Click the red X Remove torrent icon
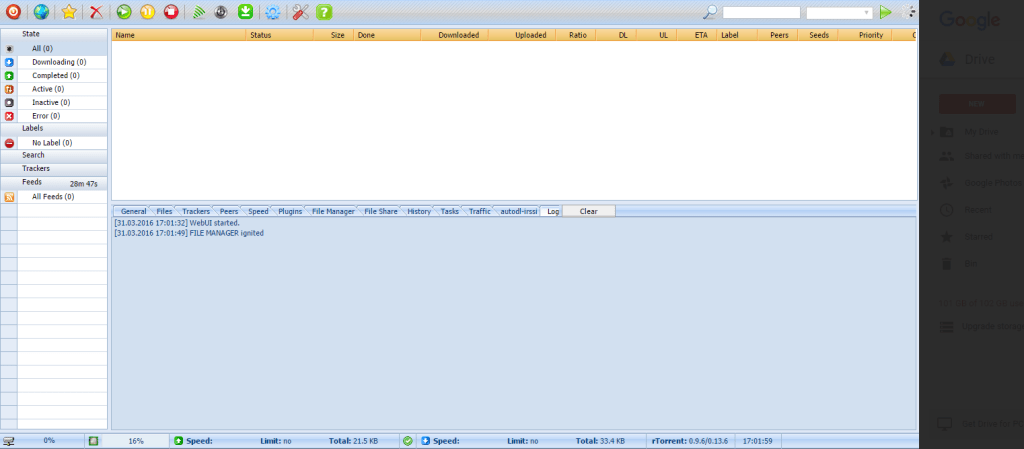1024x449 pixels. click(96, 13)
